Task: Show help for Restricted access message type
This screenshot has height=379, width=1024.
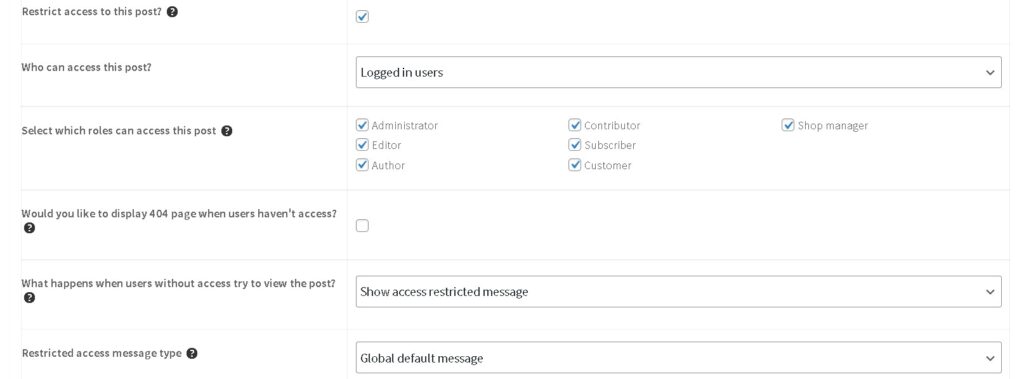Action: pyautogui.click(x=192, y=354)
